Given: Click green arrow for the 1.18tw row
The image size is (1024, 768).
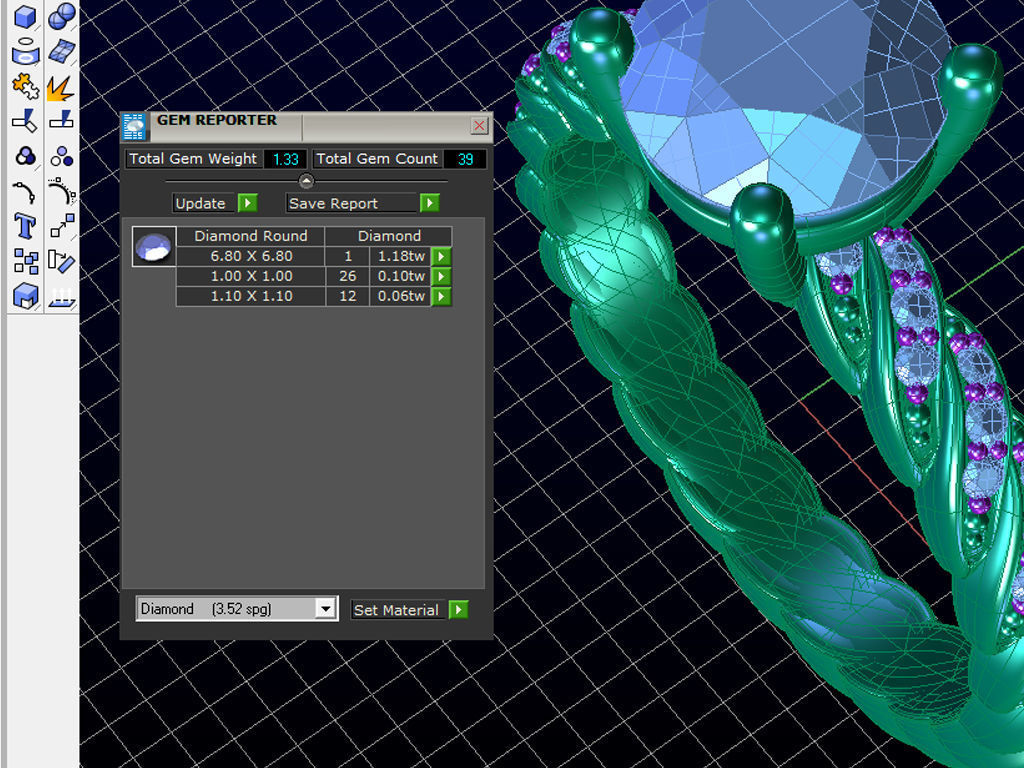Looking at the screenshot, I should click(x=441, y=257).
